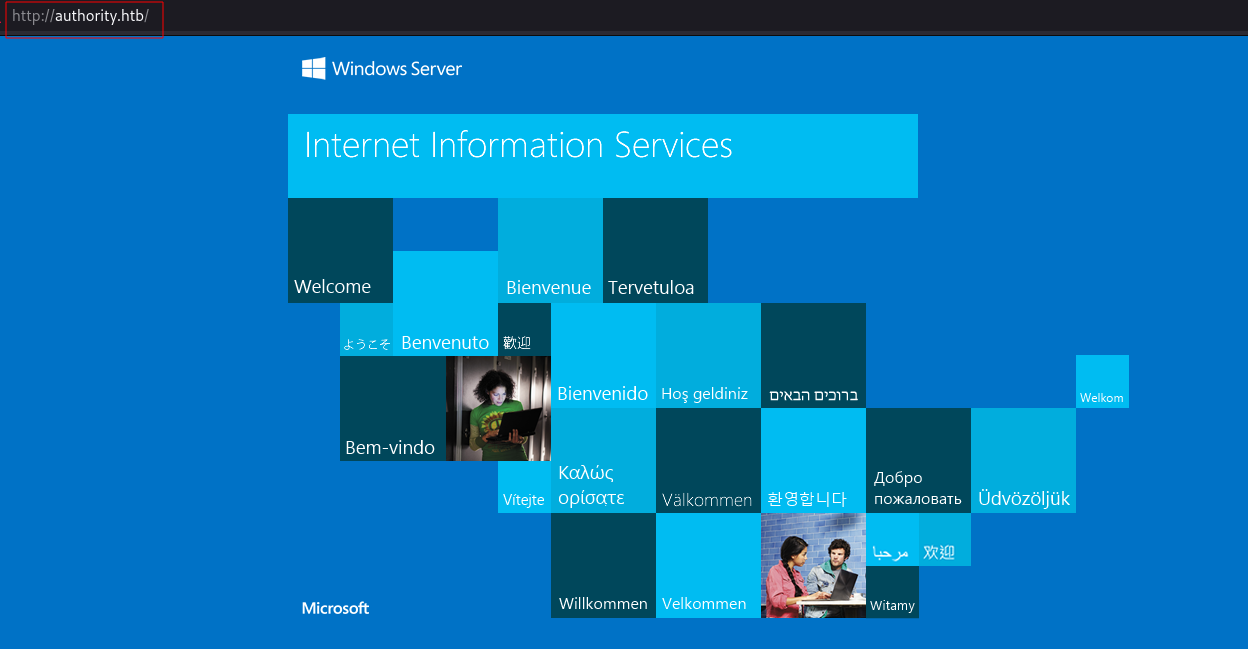
Task: Open the photo of woman holding laptop
Action: (498, 408)
